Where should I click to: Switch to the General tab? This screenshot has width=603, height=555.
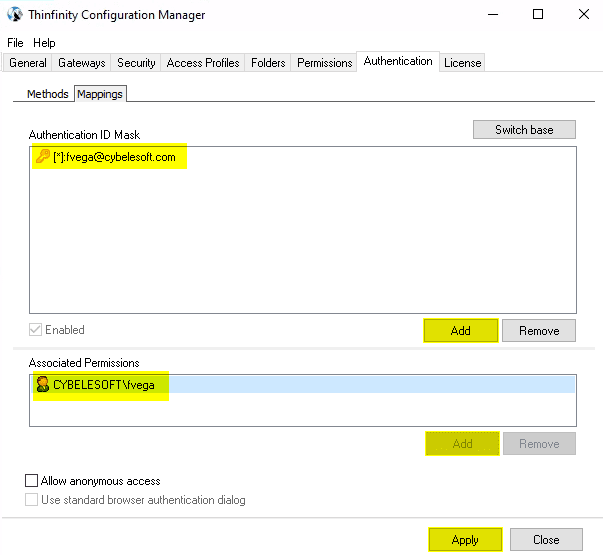pyautogui.click(x=28, y=63)
